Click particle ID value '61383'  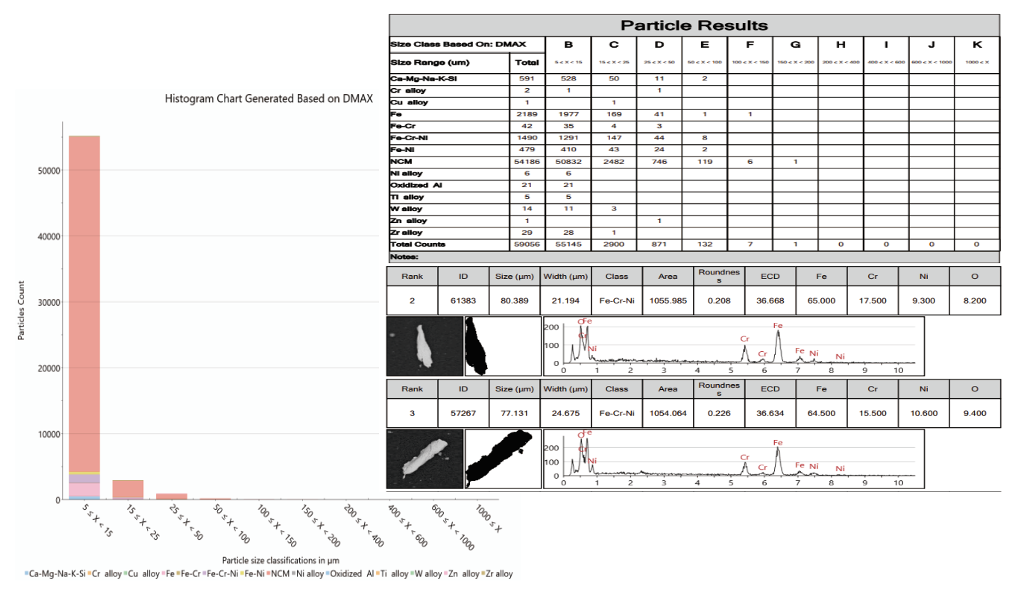point(463,301)
